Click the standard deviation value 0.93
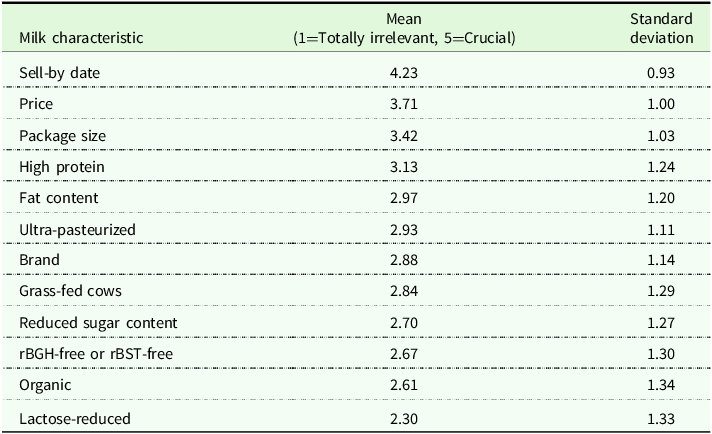712x434 pixels. point(661,73)
